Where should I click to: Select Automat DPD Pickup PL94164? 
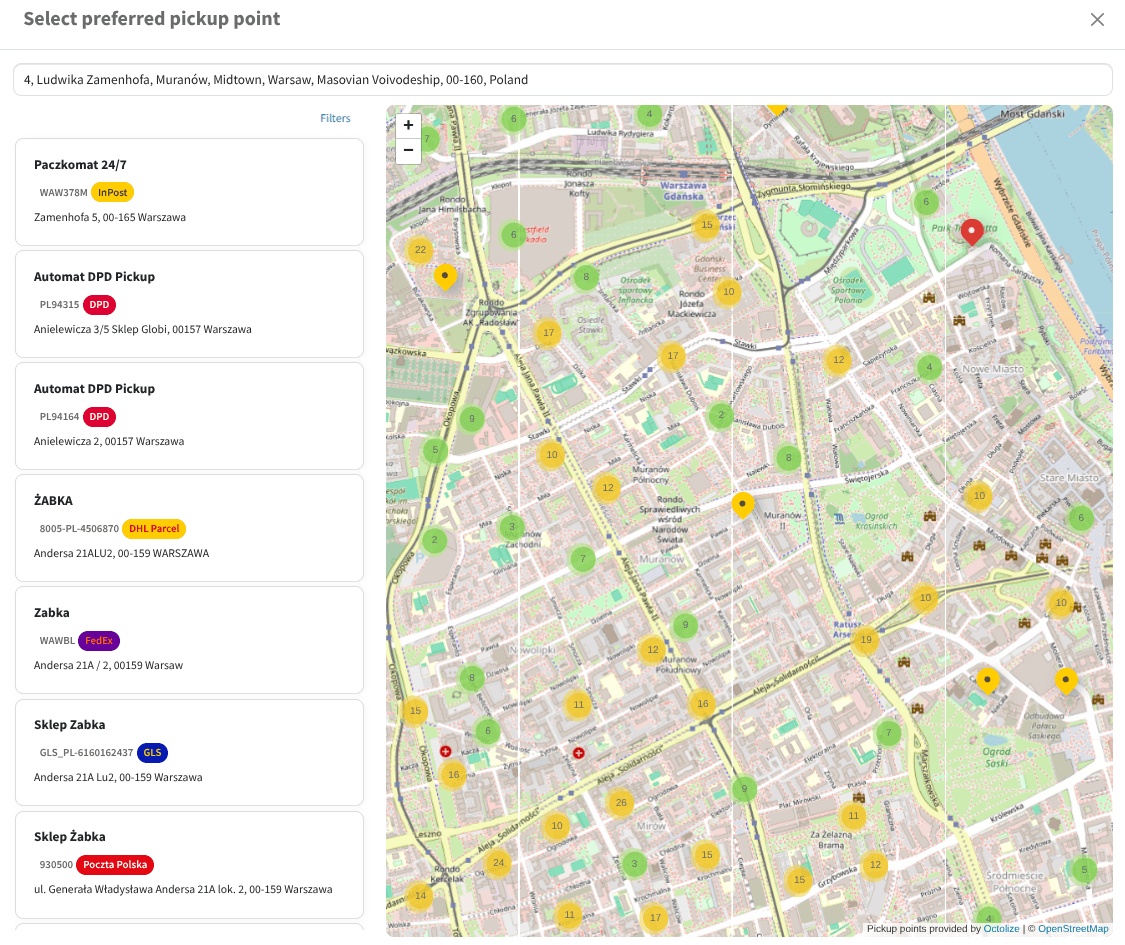pos(189,416)
